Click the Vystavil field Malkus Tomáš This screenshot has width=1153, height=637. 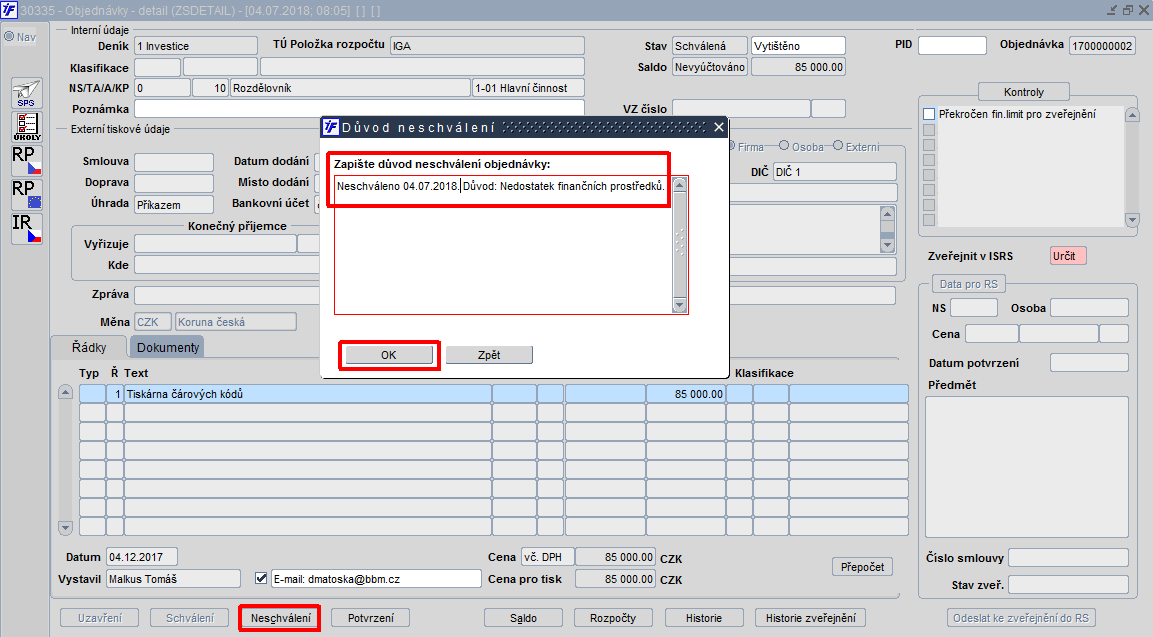[x=174, y=579]
